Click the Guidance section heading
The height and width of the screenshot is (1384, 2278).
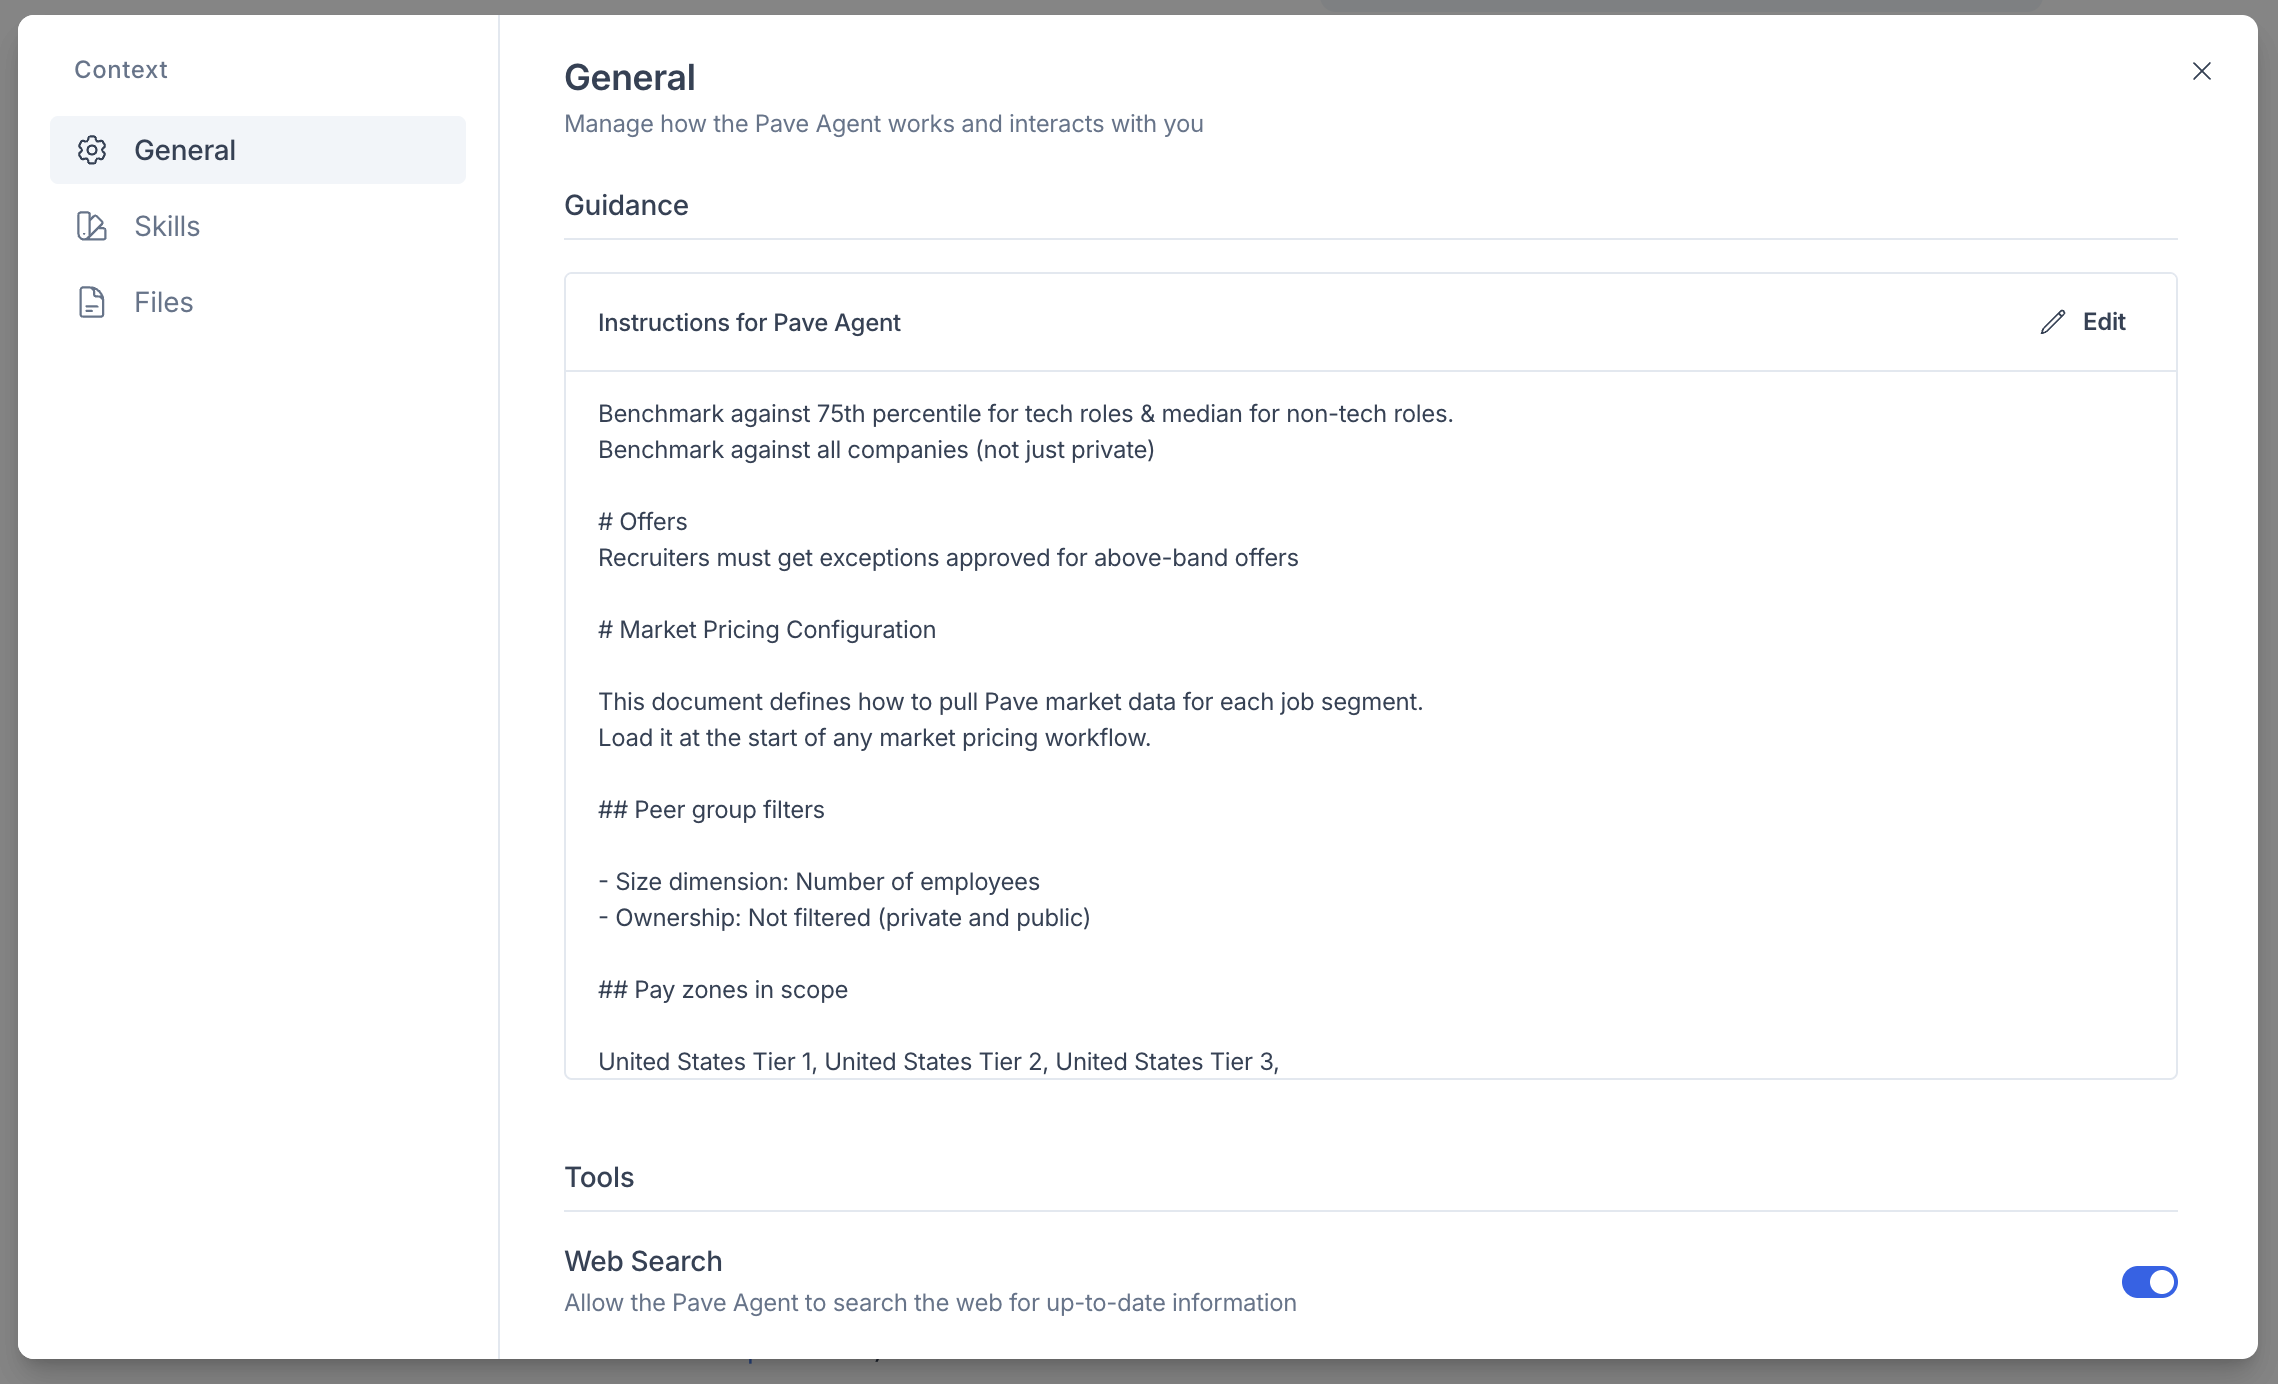(x=626, y=205)
